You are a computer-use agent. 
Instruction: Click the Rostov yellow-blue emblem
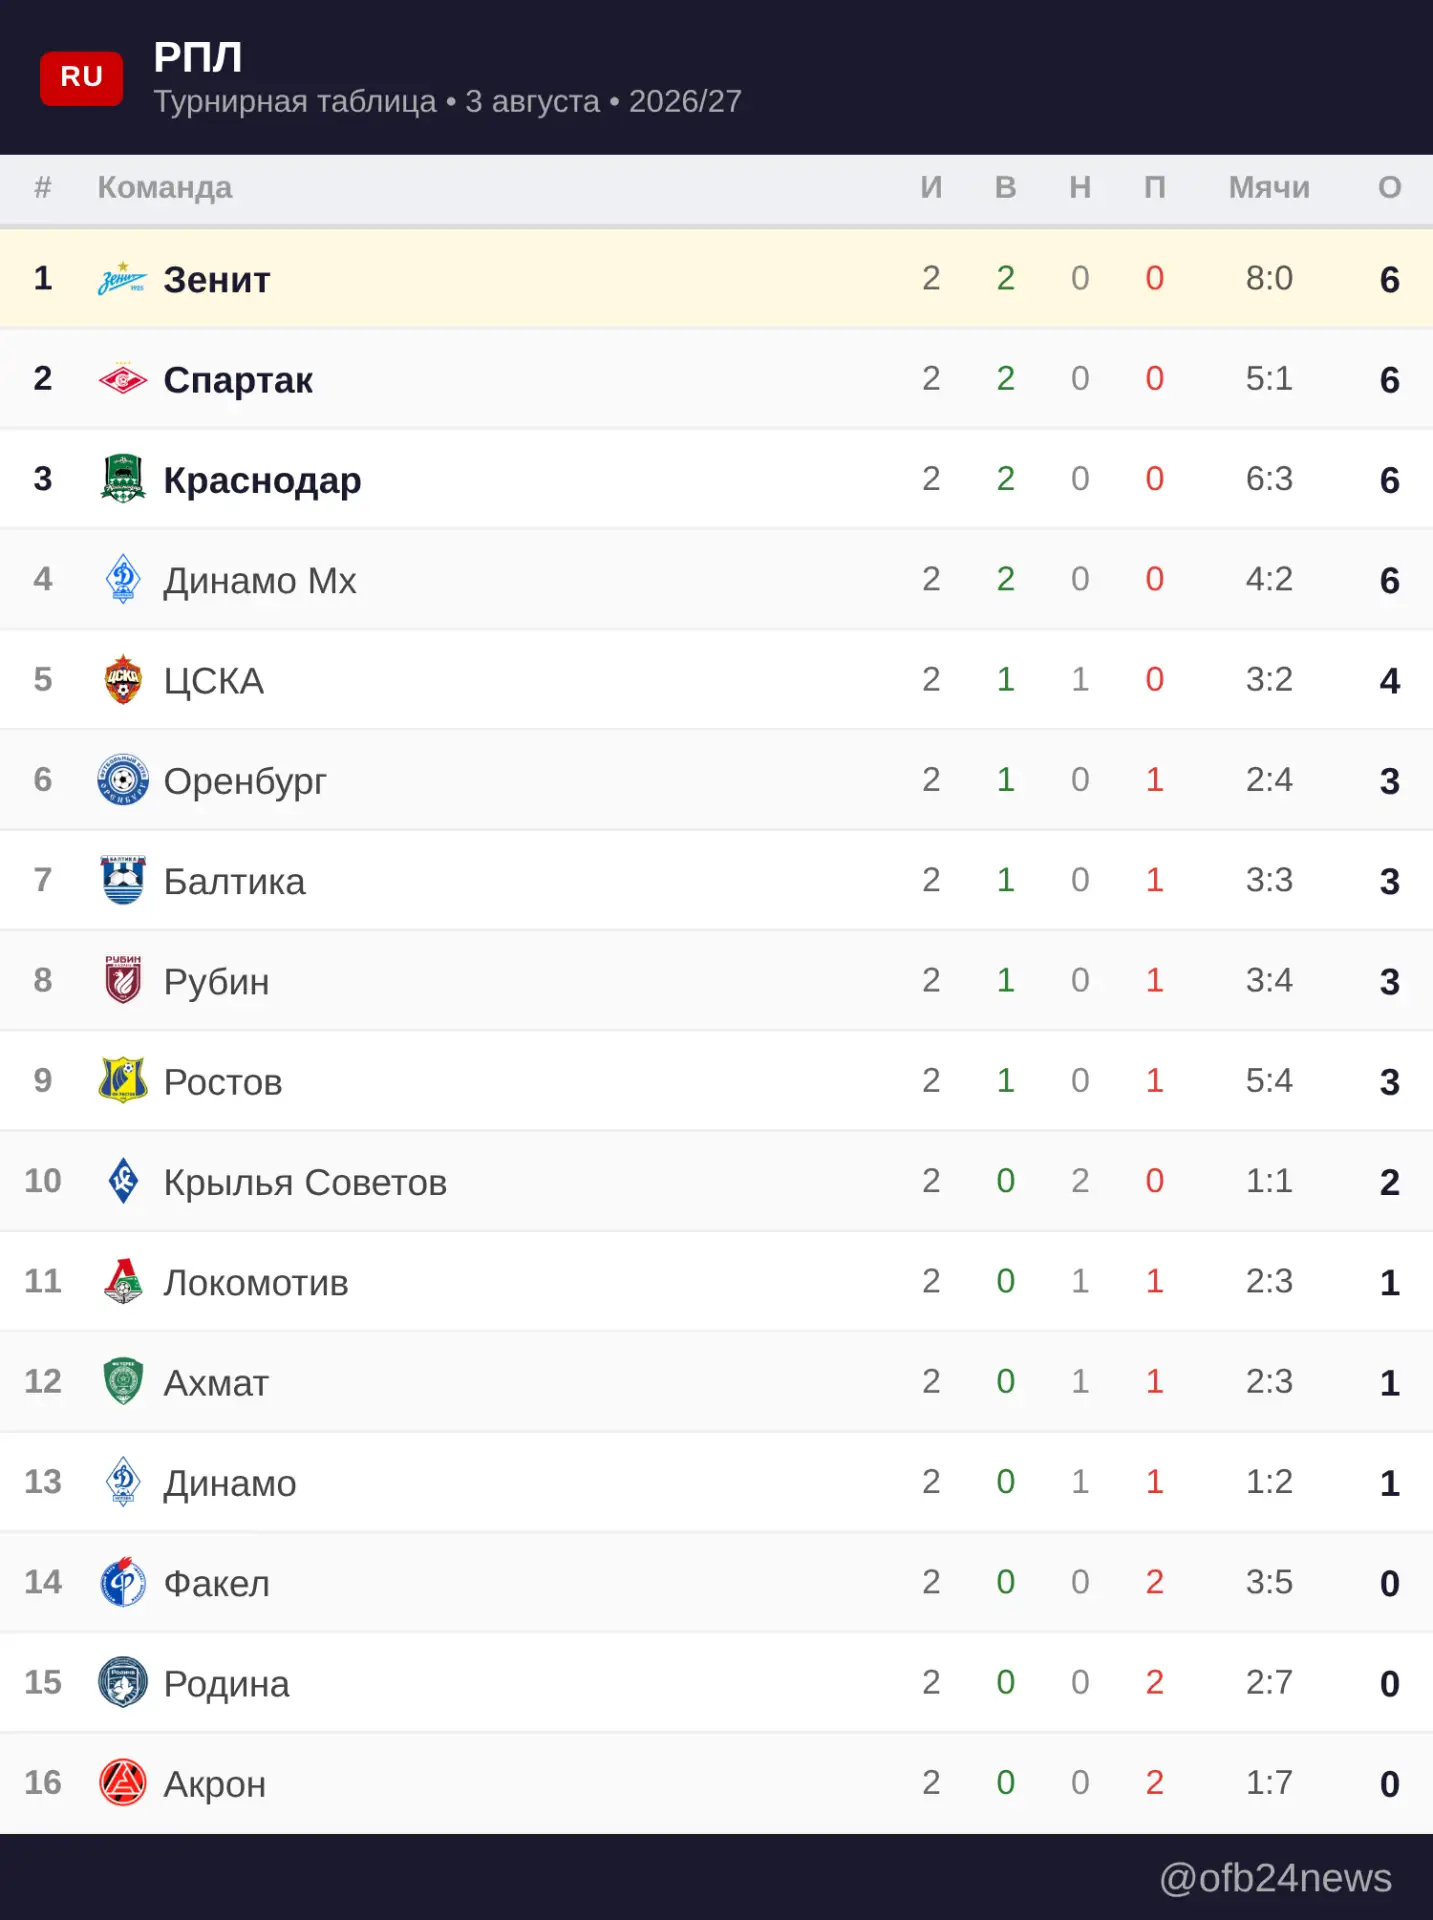[123, 1080]
